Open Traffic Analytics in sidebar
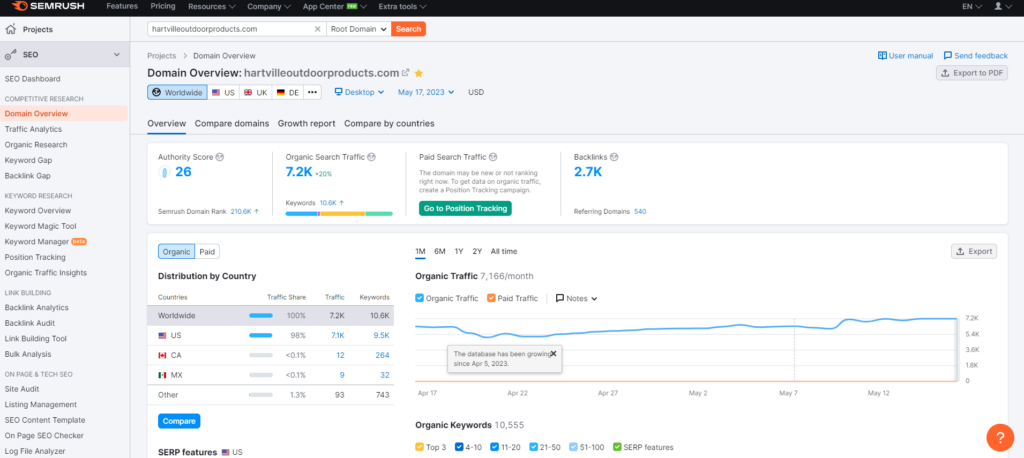The image size is (1024, 458). [33, 129]
